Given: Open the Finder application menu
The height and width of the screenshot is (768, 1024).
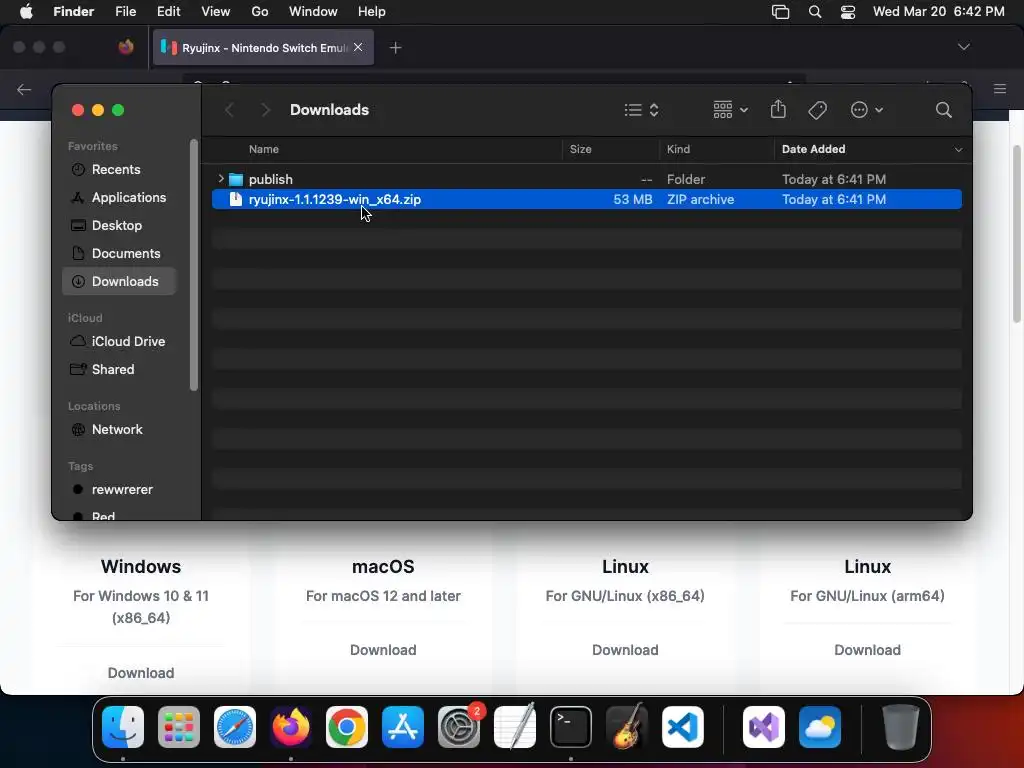Looking at the screenshot, I should coord(74,12).
